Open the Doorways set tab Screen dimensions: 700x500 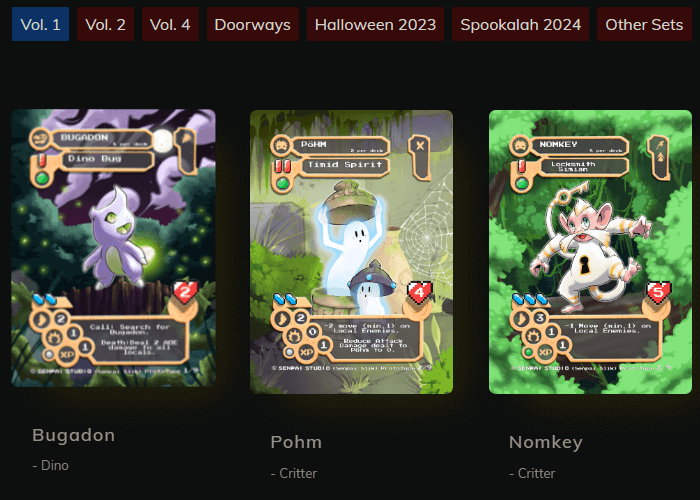click(253, 24)
